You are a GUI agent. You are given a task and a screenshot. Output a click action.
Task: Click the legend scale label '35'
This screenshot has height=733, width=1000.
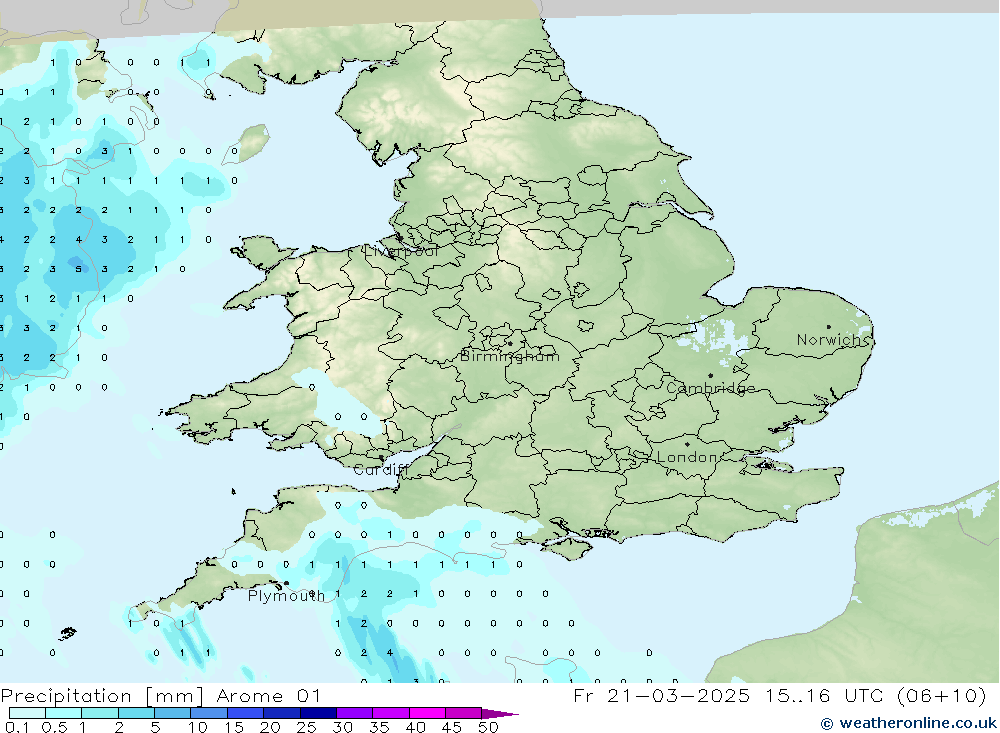point(379,727)
